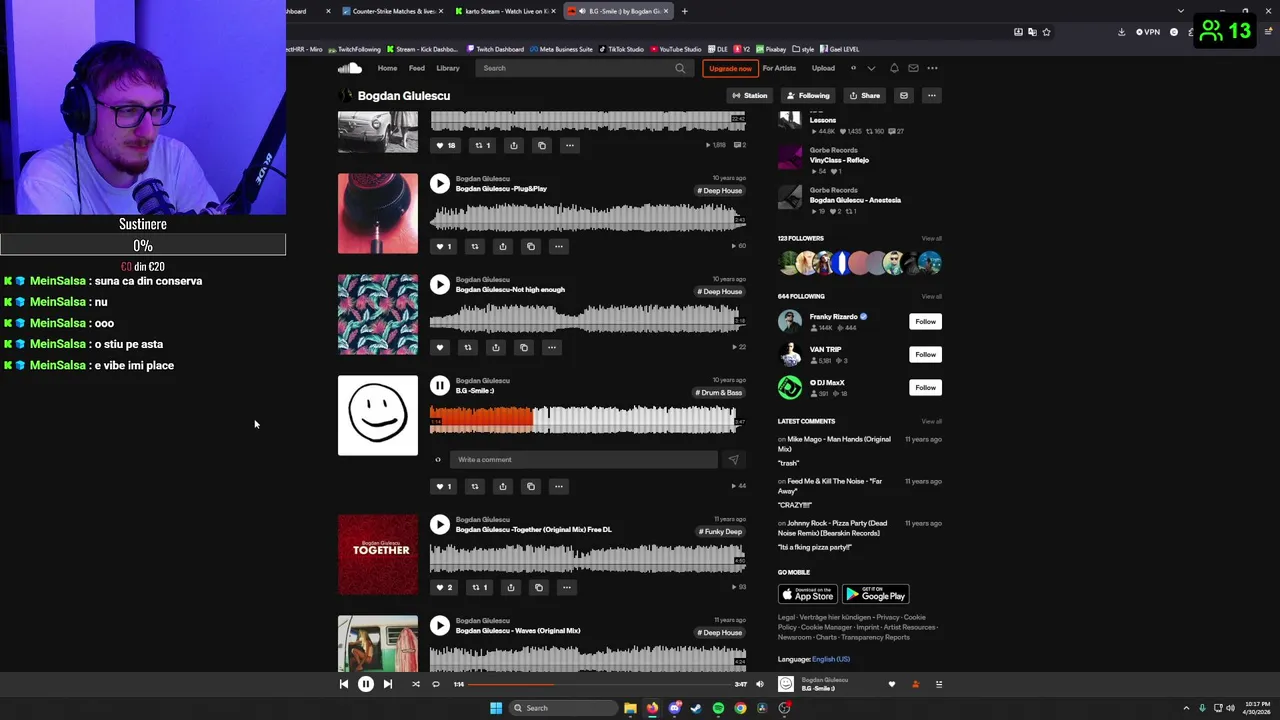Screen dimensions: 1280x720
Task: Like the Not high enough track
Action: point(440,347)
